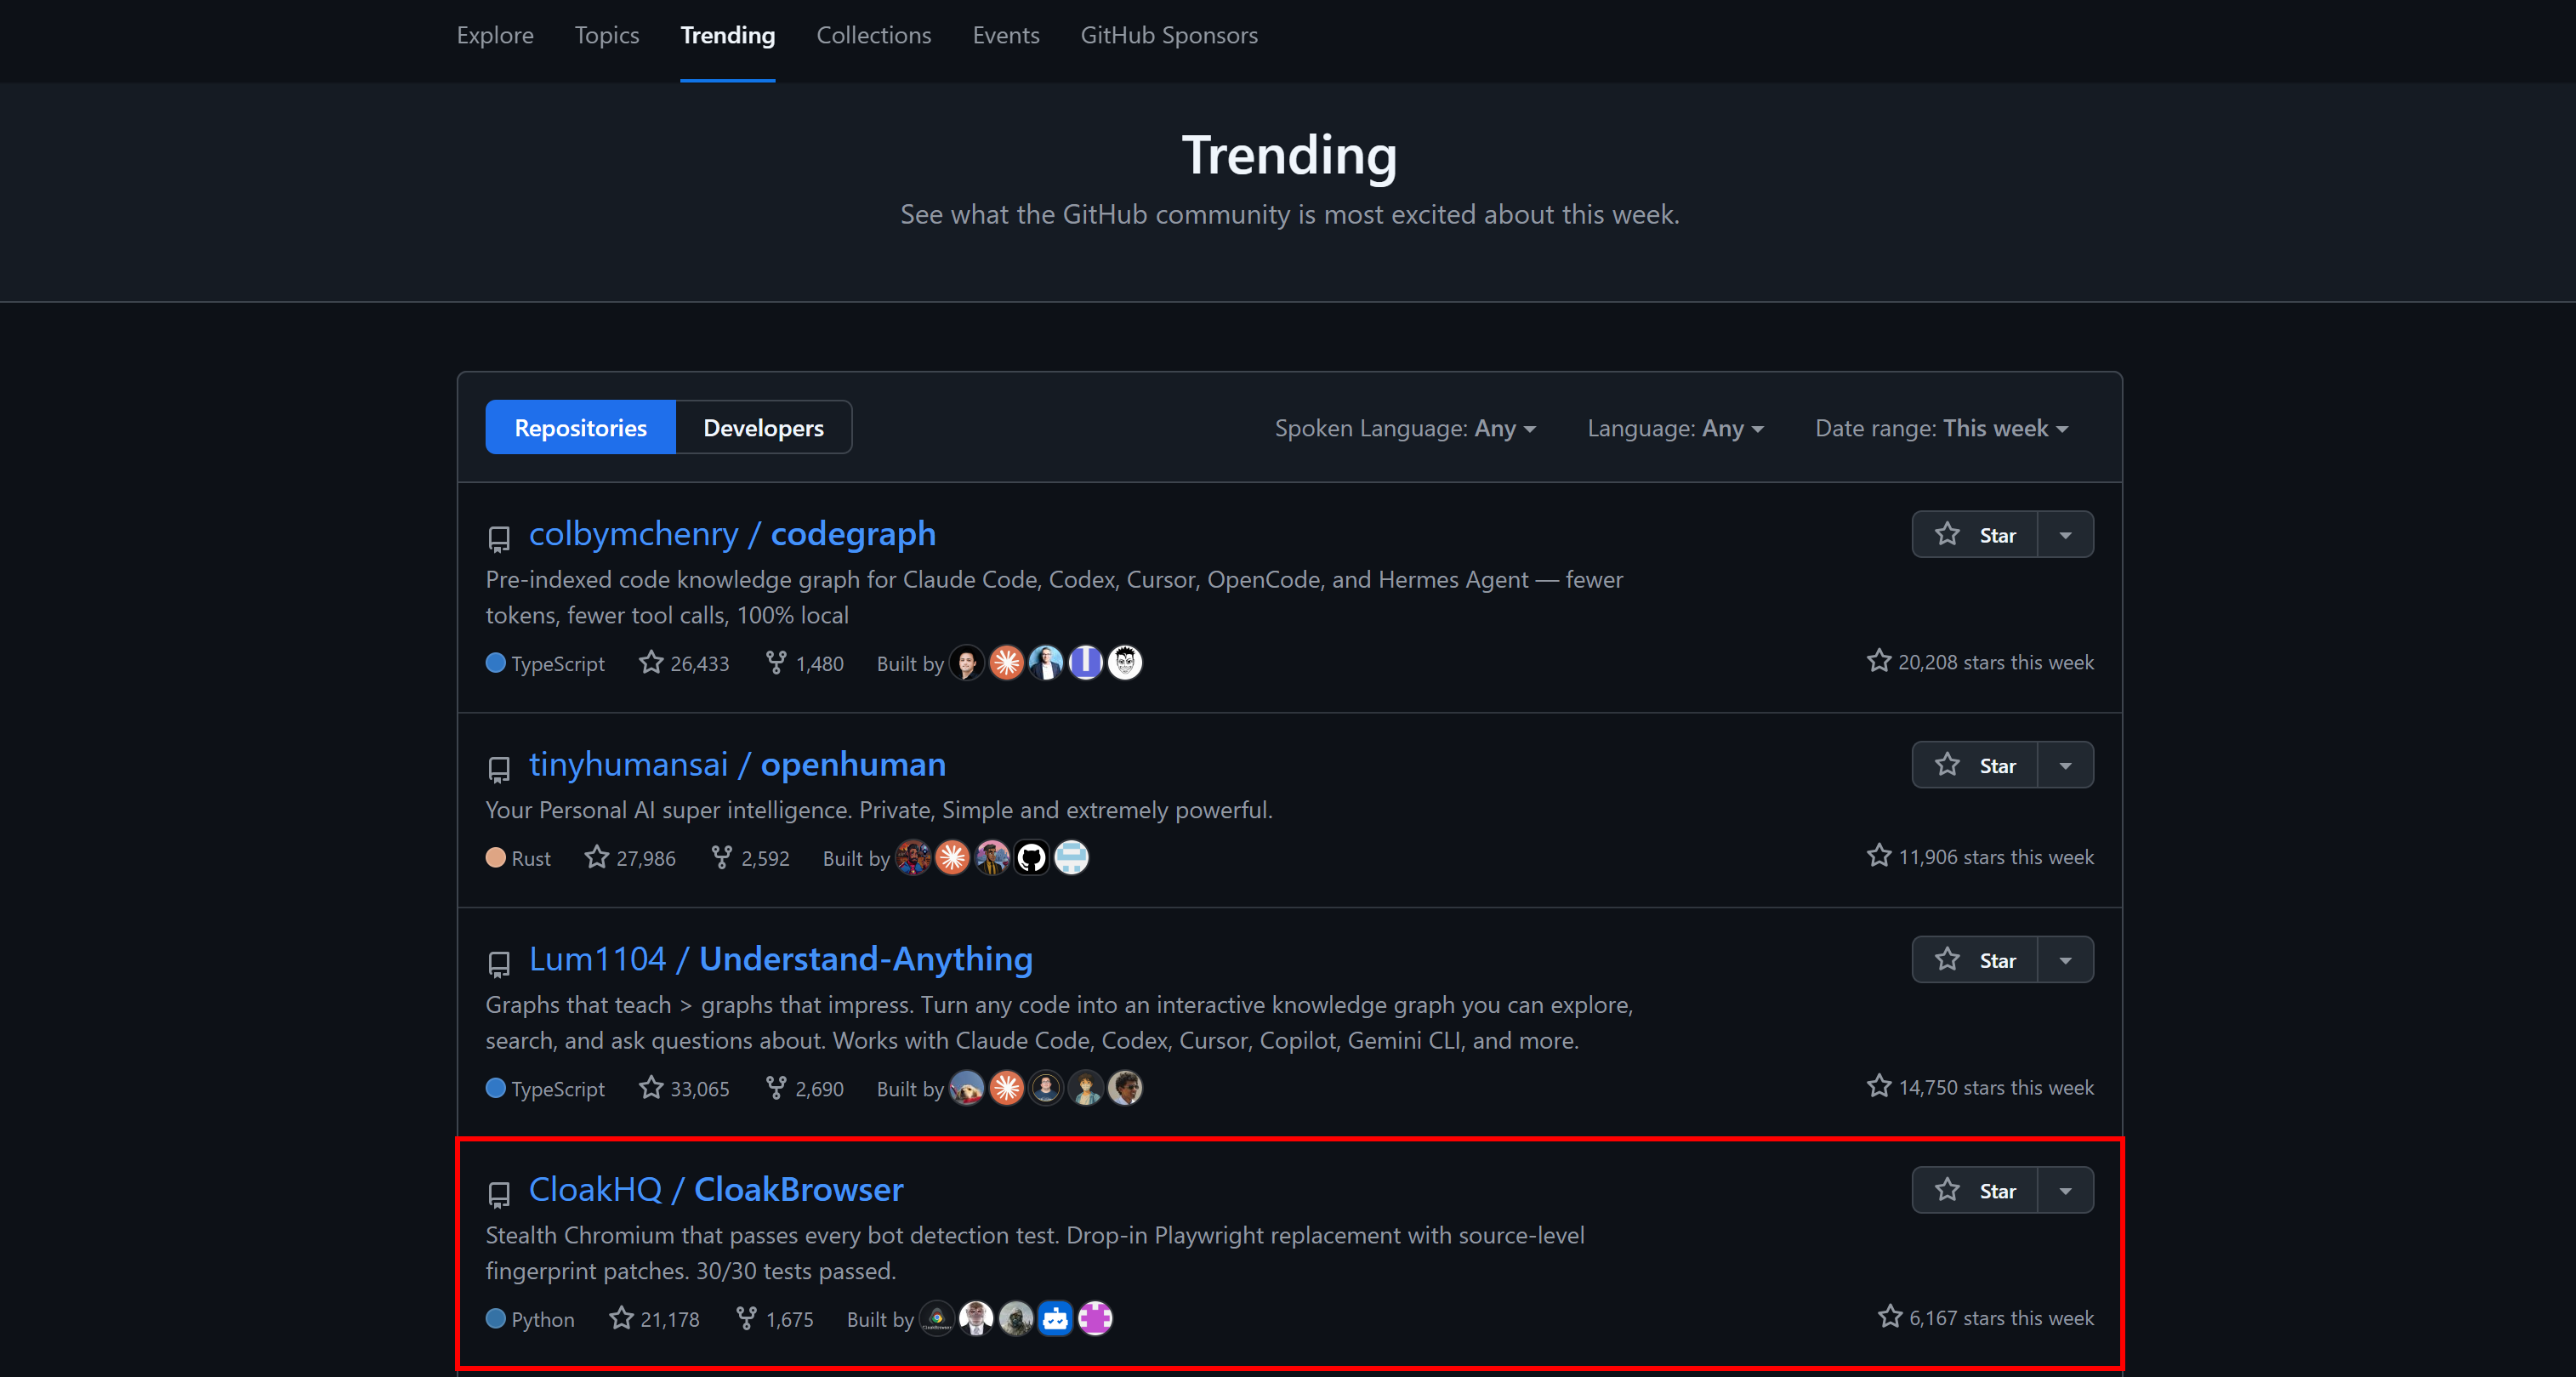
Task: Open the Date range dropdown
Action: [1942, 428]
